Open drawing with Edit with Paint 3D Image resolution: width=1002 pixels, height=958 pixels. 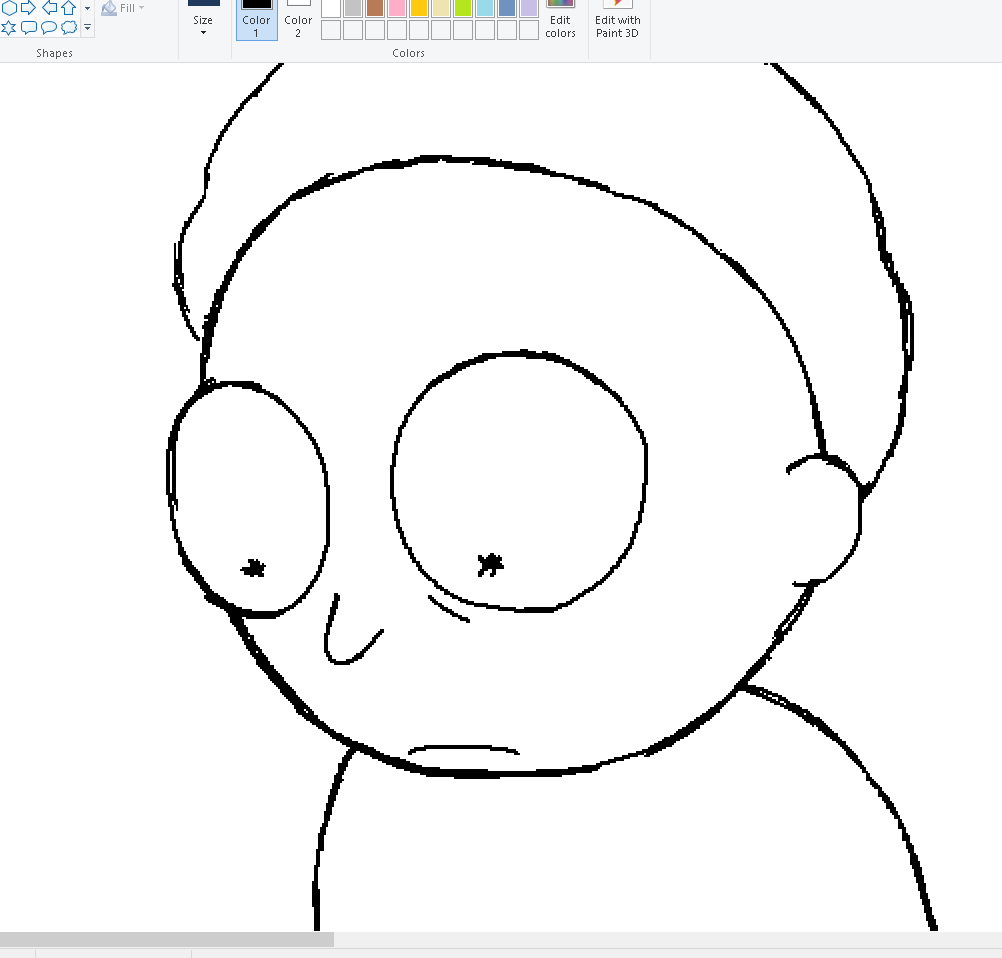[x=617, y=20]
